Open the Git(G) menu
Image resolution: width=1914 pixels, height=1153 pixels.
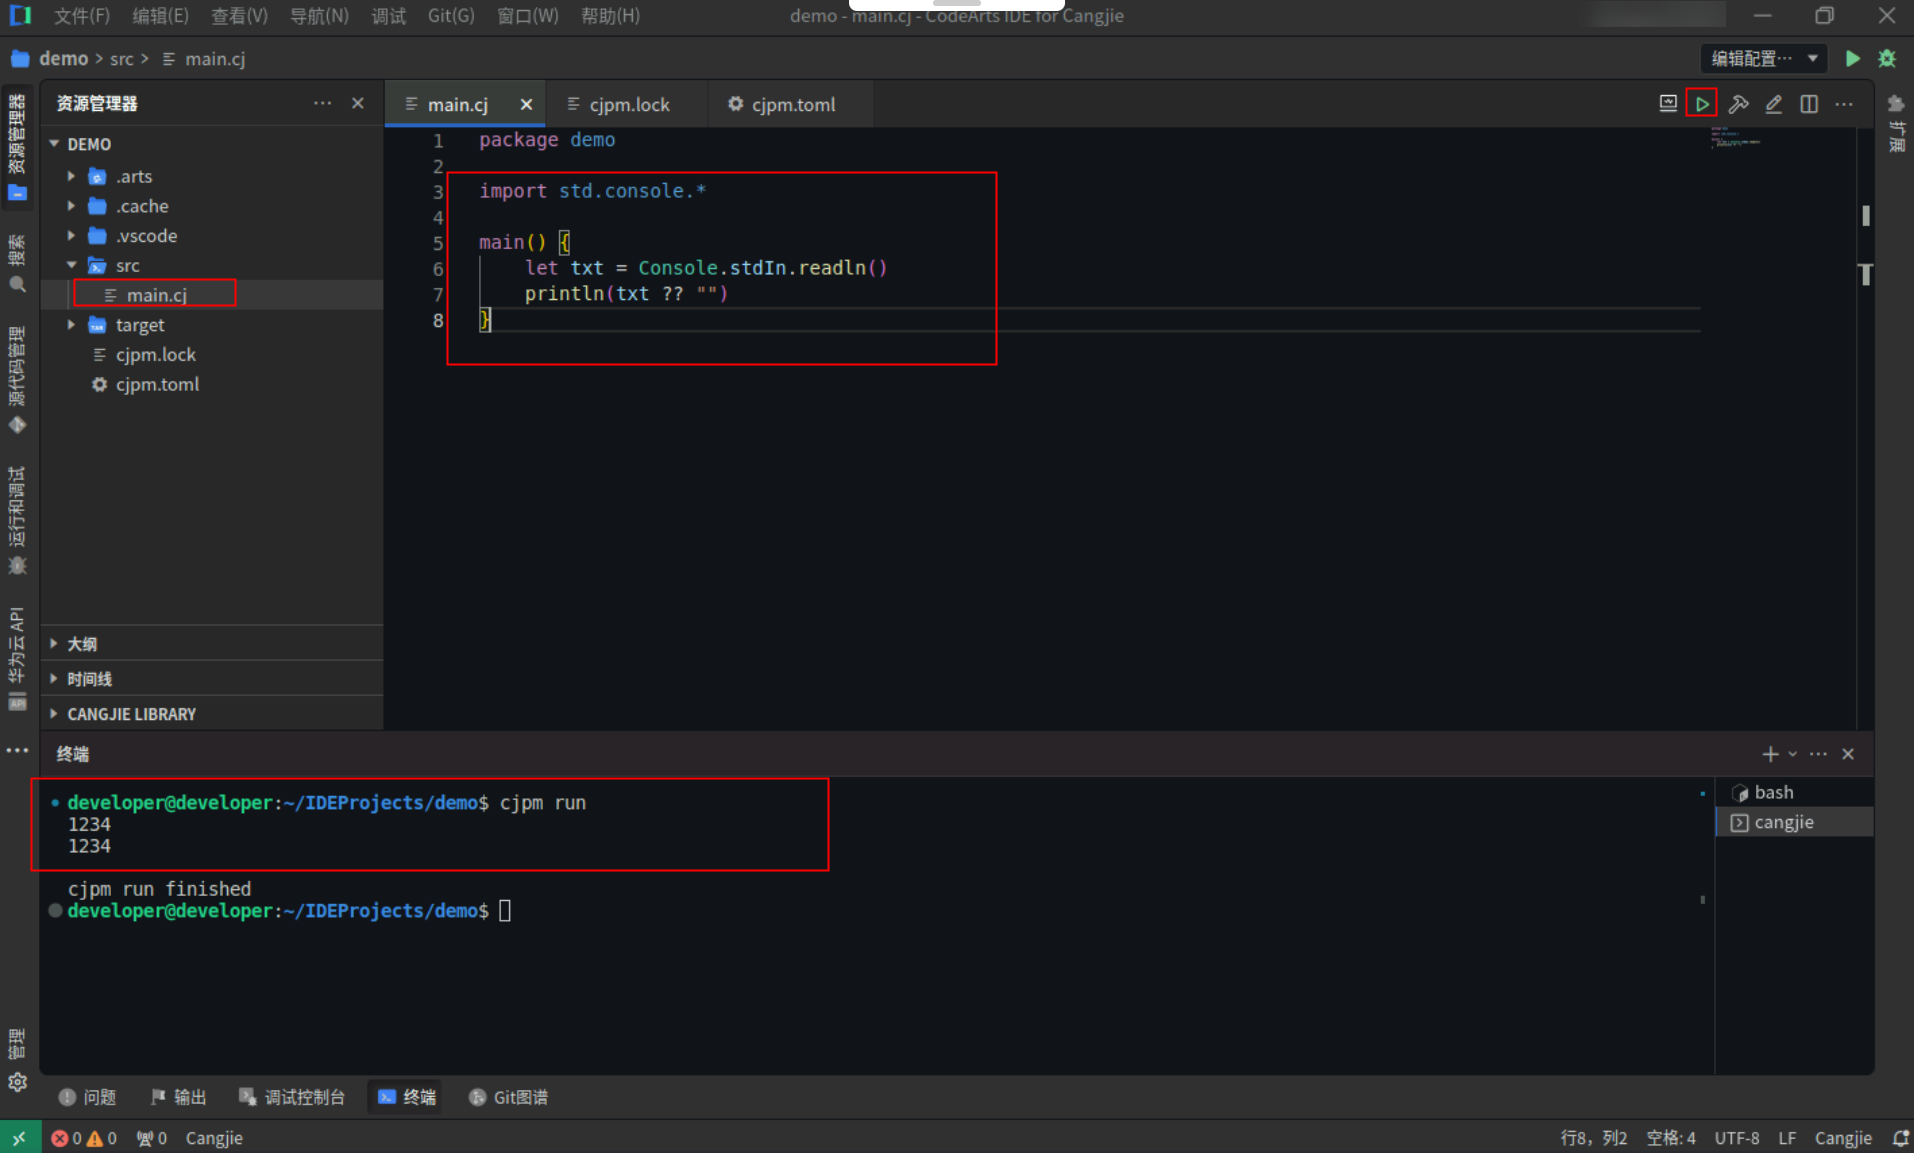tap(451, 16)
